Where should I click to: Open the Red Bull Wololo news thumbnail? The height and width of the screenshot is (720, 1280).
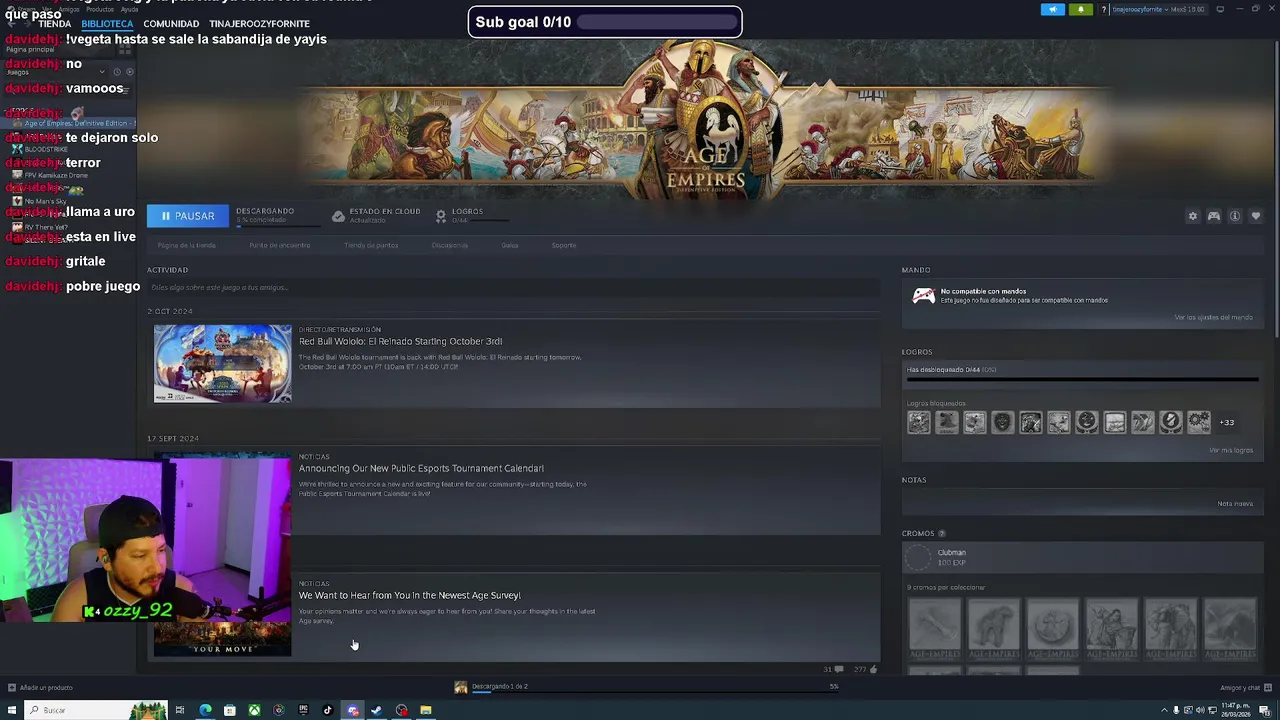coord(223,363)
